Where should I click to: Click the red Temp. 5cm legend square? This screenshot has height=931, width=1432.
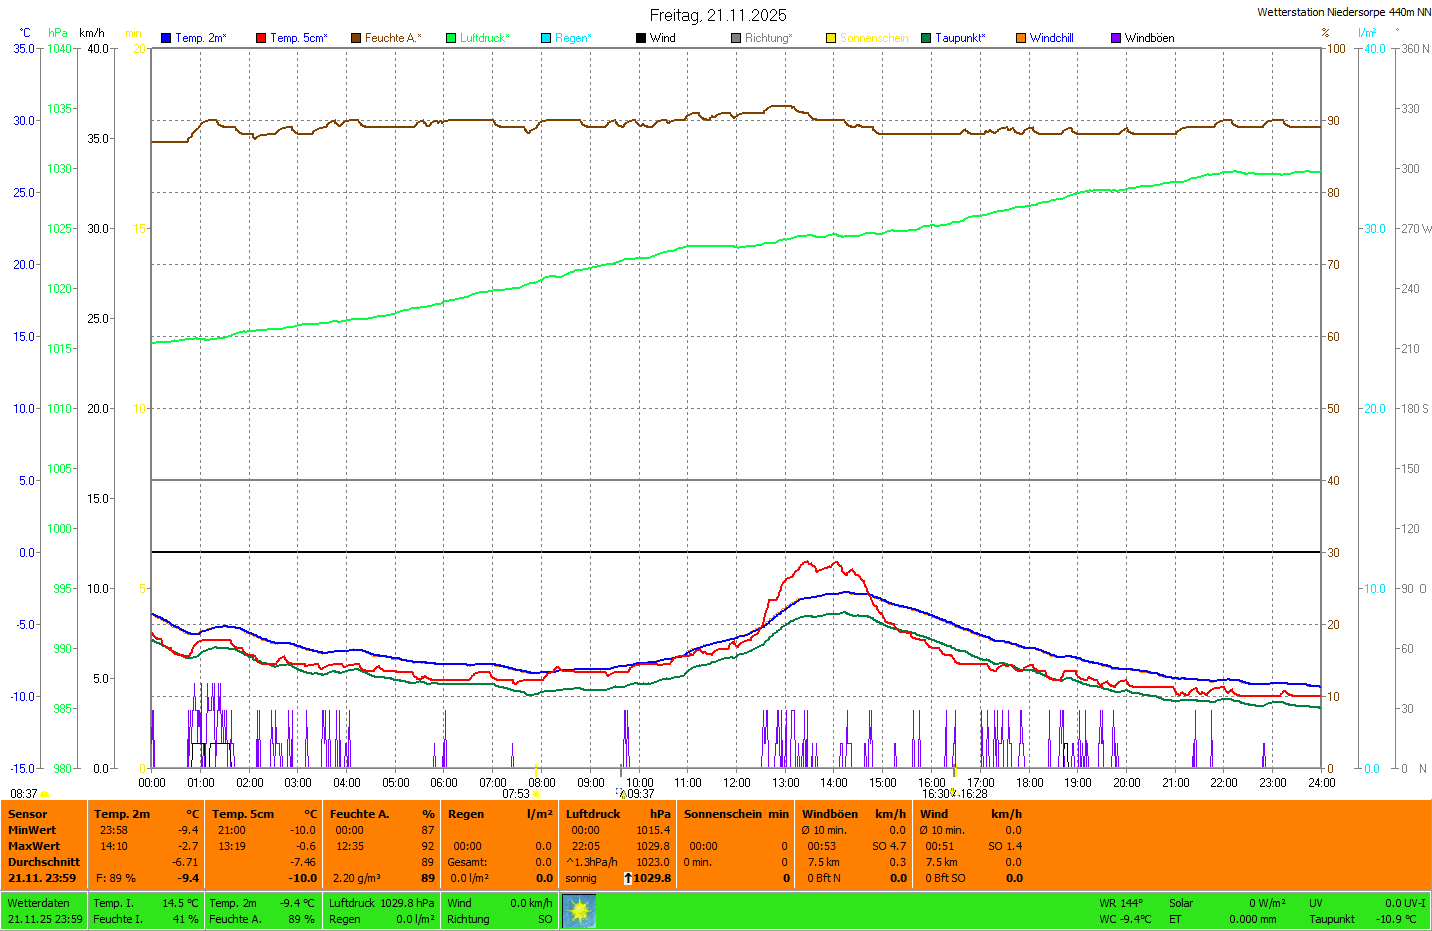(261, 38)
